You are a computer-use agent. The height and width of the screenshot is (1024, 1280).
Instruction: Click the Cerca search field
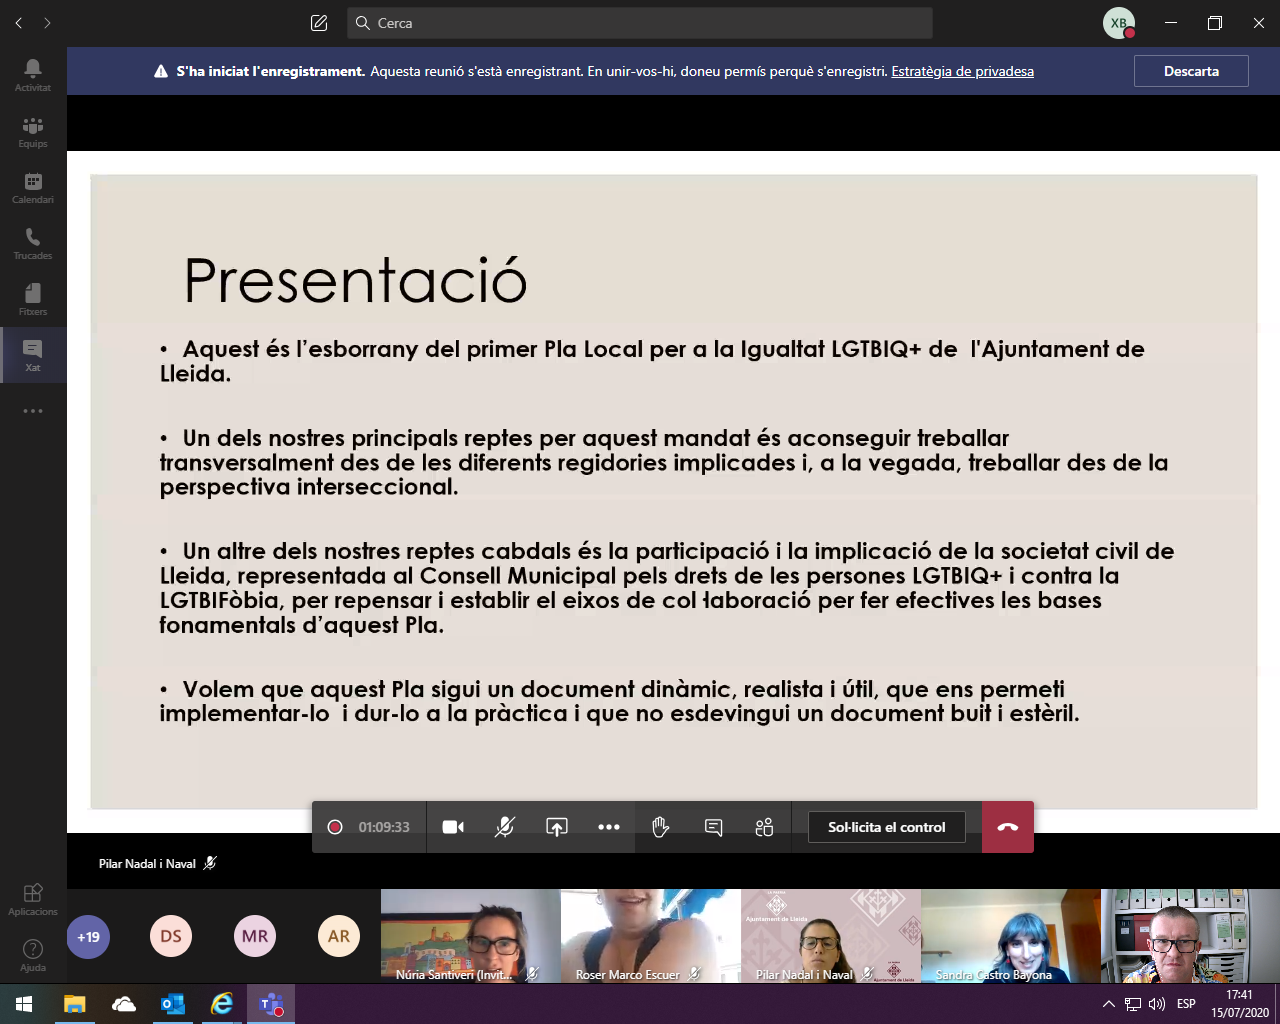coord(640,23)
